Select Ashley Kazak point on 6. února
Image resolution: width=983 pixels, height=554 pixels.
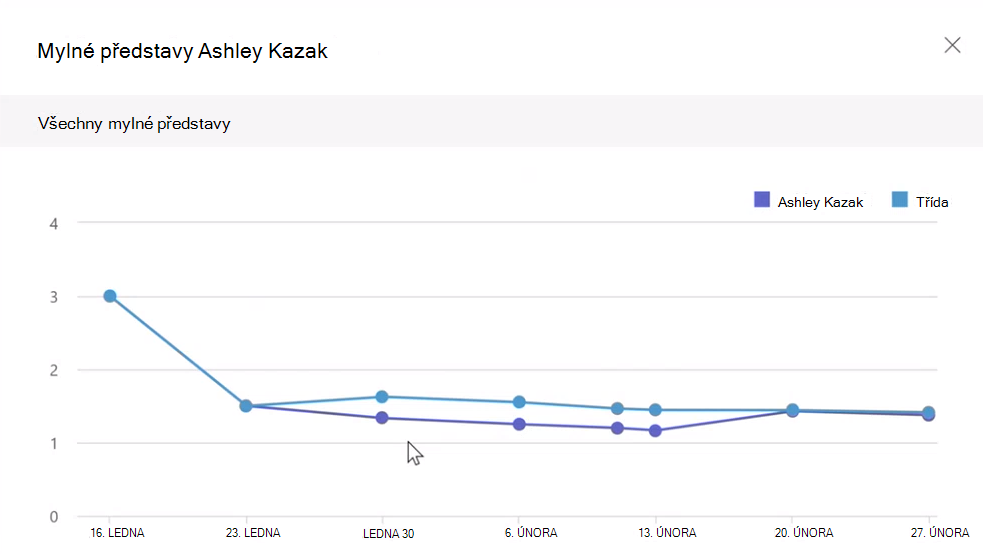pyautogui.click(x=519, y=424)
